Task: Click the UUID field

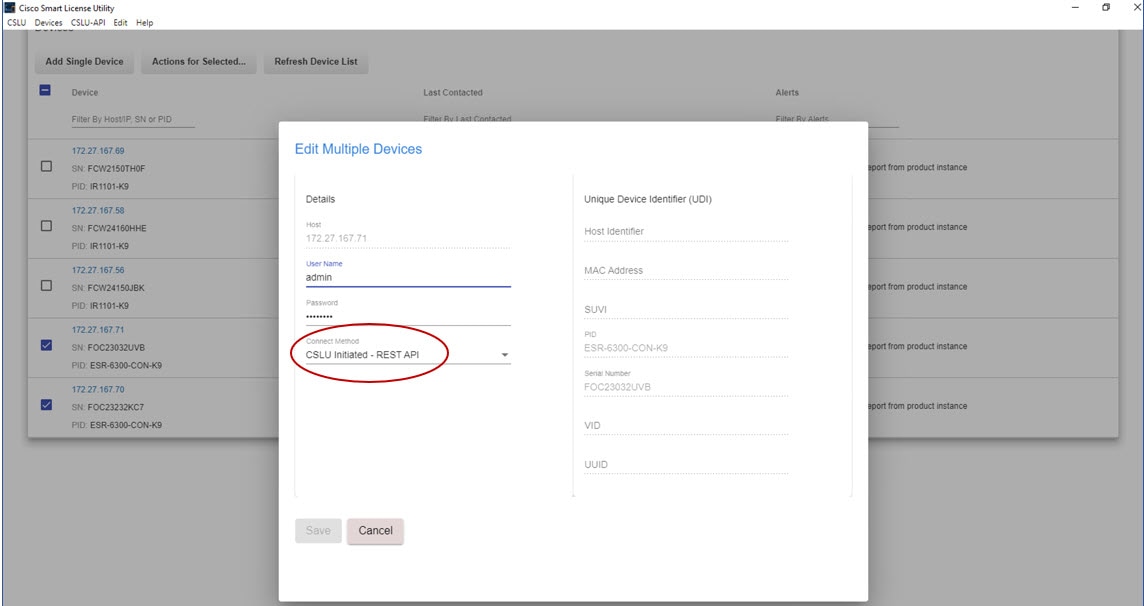Action: tap(686, 465)
